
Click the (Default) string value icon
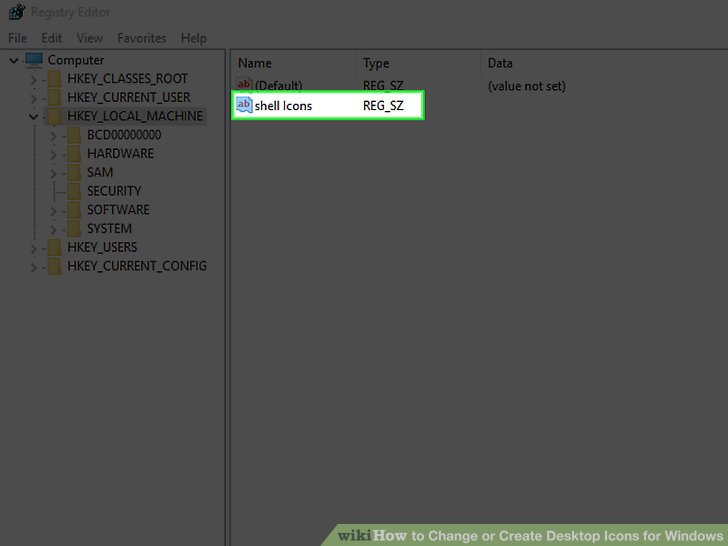click(244, 85)
